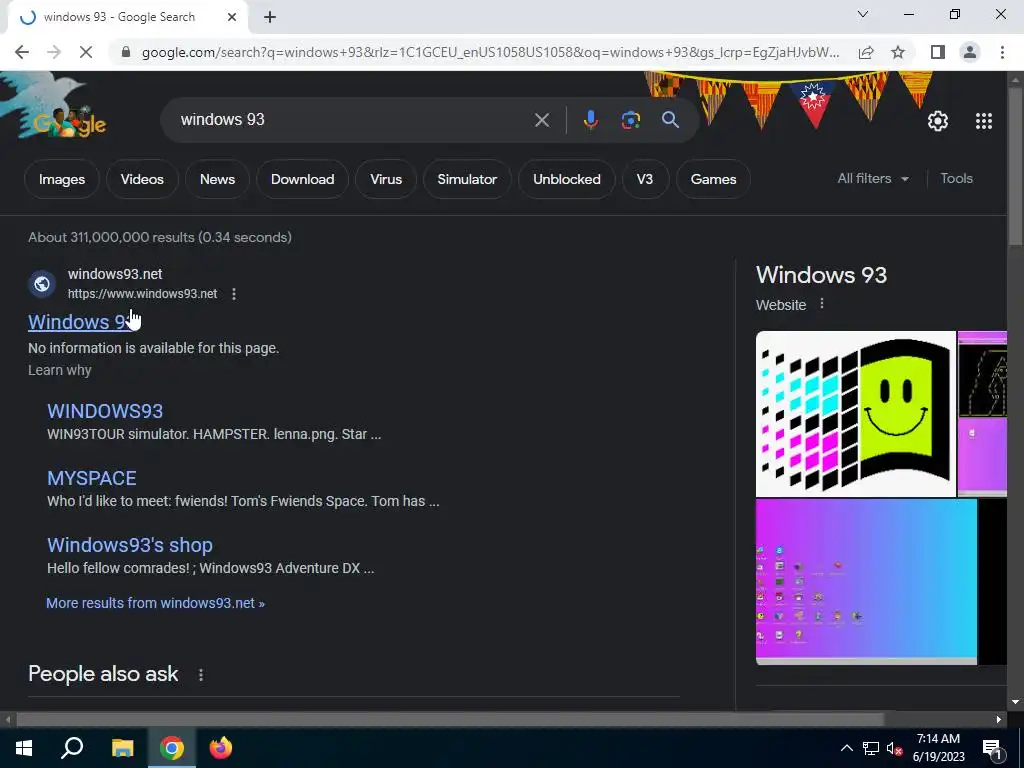
Task: Switch to Firefox in the taskbar
Action: [x=221, y=748]
